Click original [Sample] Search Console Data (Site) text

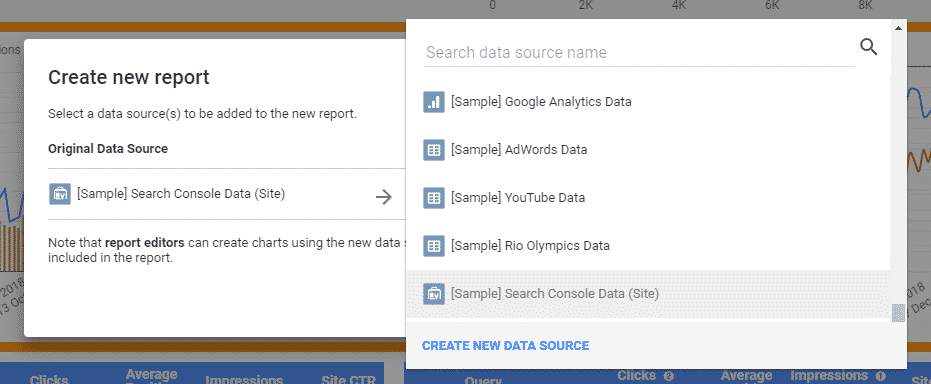(181, 193)
